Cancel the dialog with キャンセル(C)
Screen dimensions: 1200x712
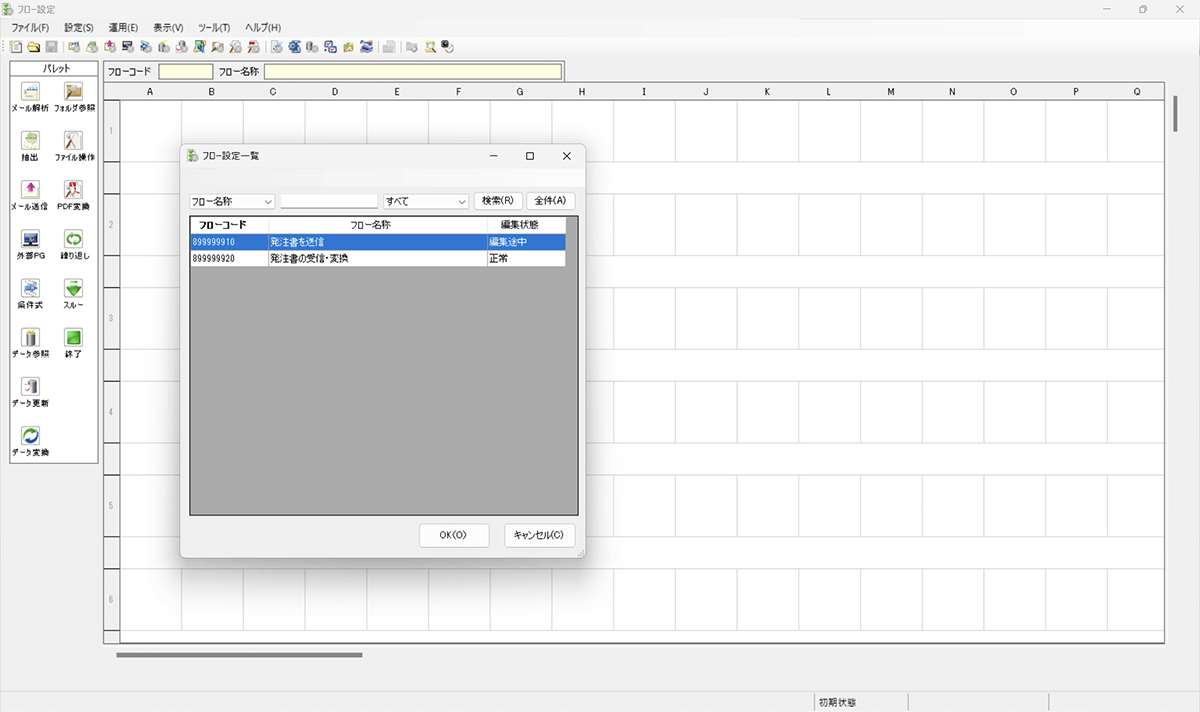click(x=539, y=535)
